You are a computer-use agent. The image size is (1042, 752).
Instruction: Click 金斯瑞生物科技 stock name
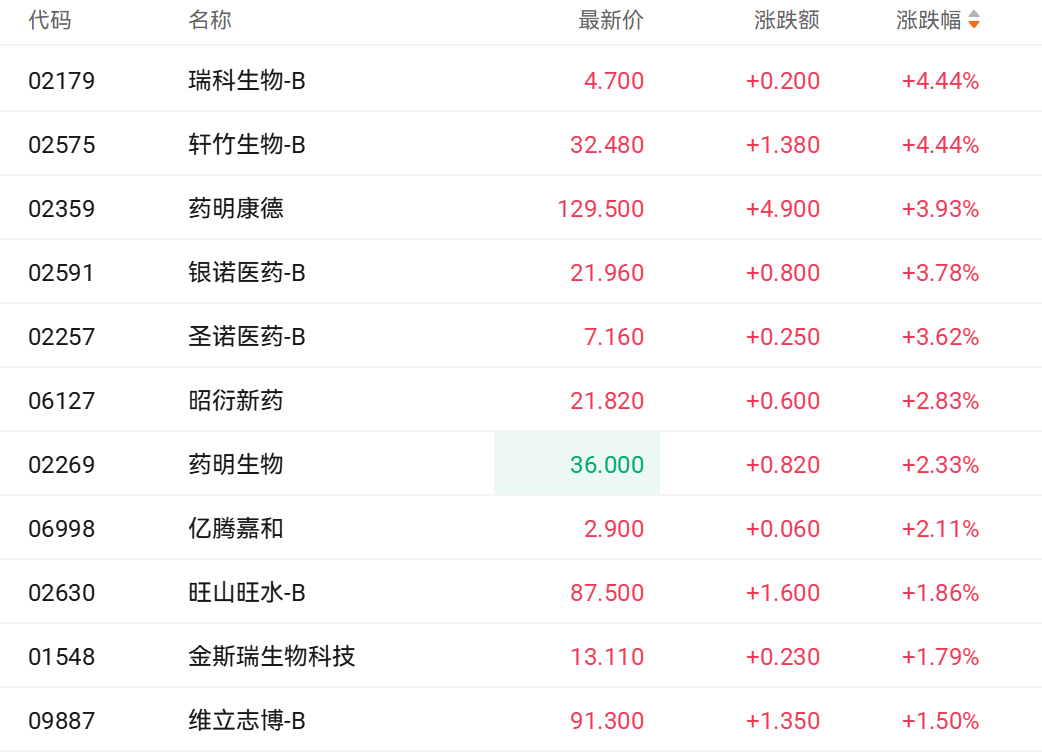[x=272, y=657]
